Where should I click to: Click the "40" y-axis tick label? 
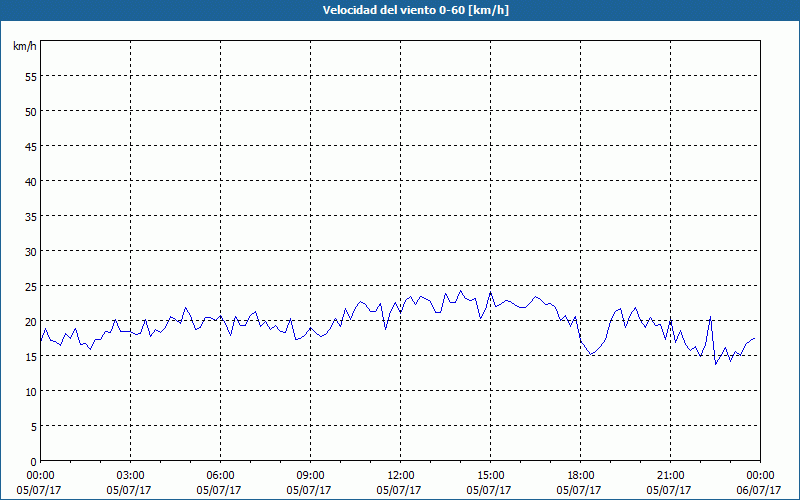31,182
